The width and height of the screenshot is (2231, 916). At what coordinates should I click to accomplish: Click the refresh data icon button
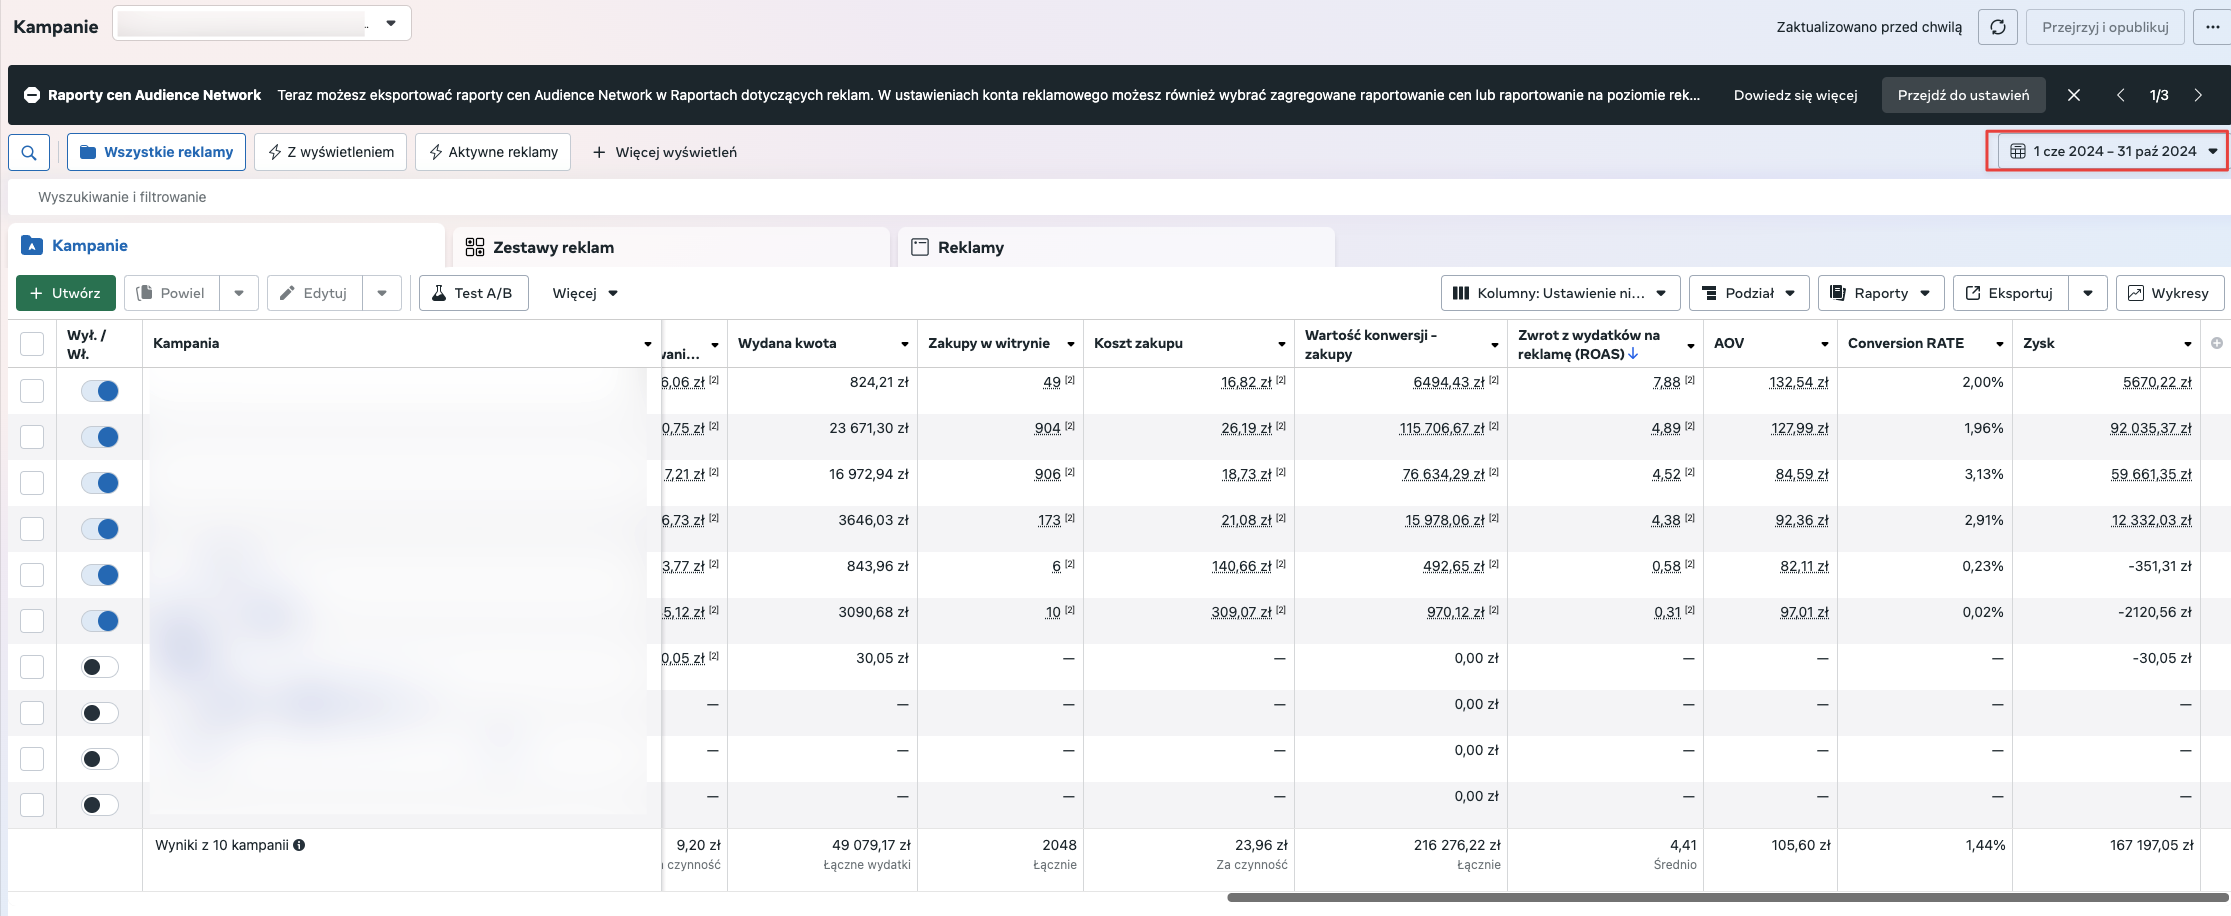[x=1998, y=27]
